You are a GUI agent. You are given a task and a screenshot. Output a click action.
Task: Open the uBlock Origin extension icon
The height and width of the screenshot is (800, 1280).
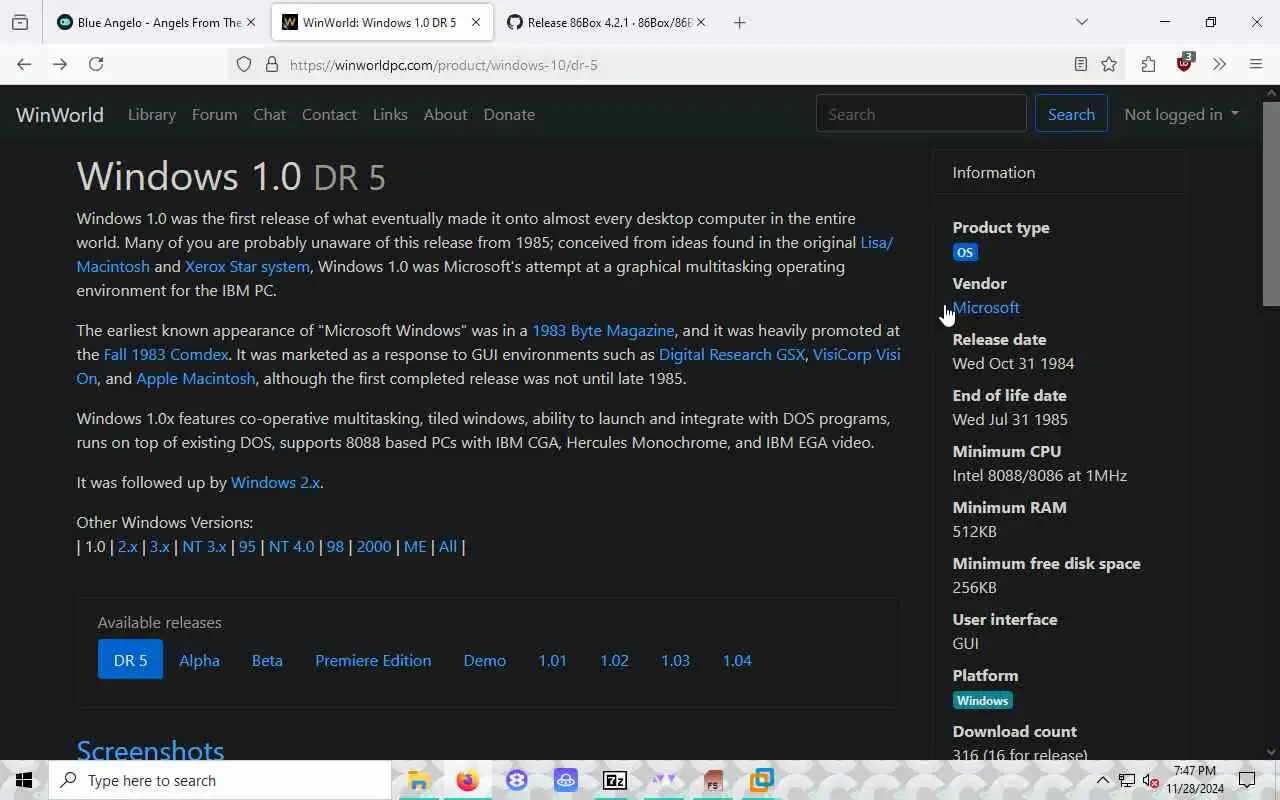[x=1185, y=63]
